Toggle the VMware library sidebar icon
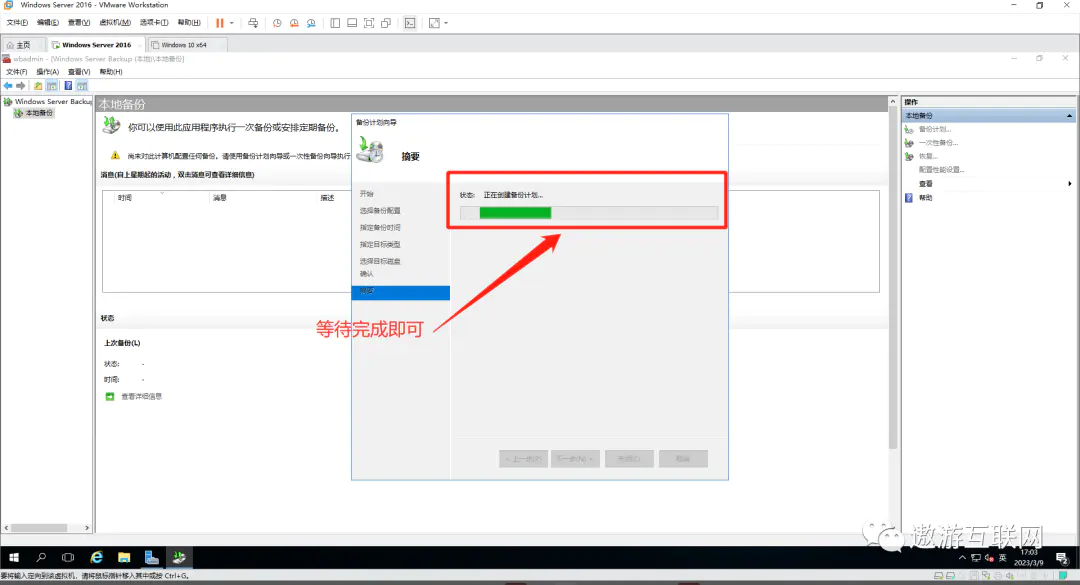Viewport: 1080px width, 585px height. (x=335, y=23)
